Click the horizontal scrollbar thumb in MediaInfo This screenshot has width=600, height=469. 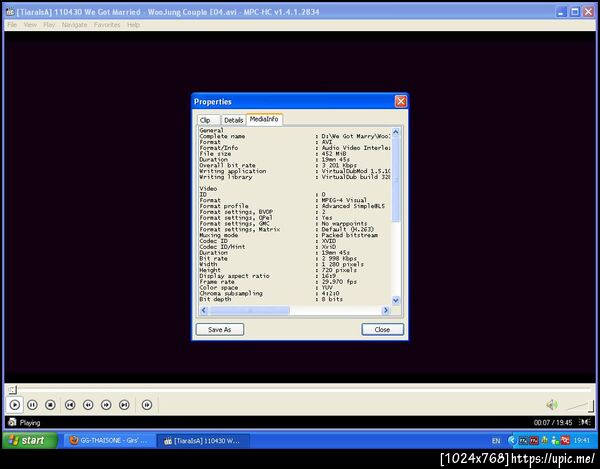pyautogui.click(x=249, y=310)
